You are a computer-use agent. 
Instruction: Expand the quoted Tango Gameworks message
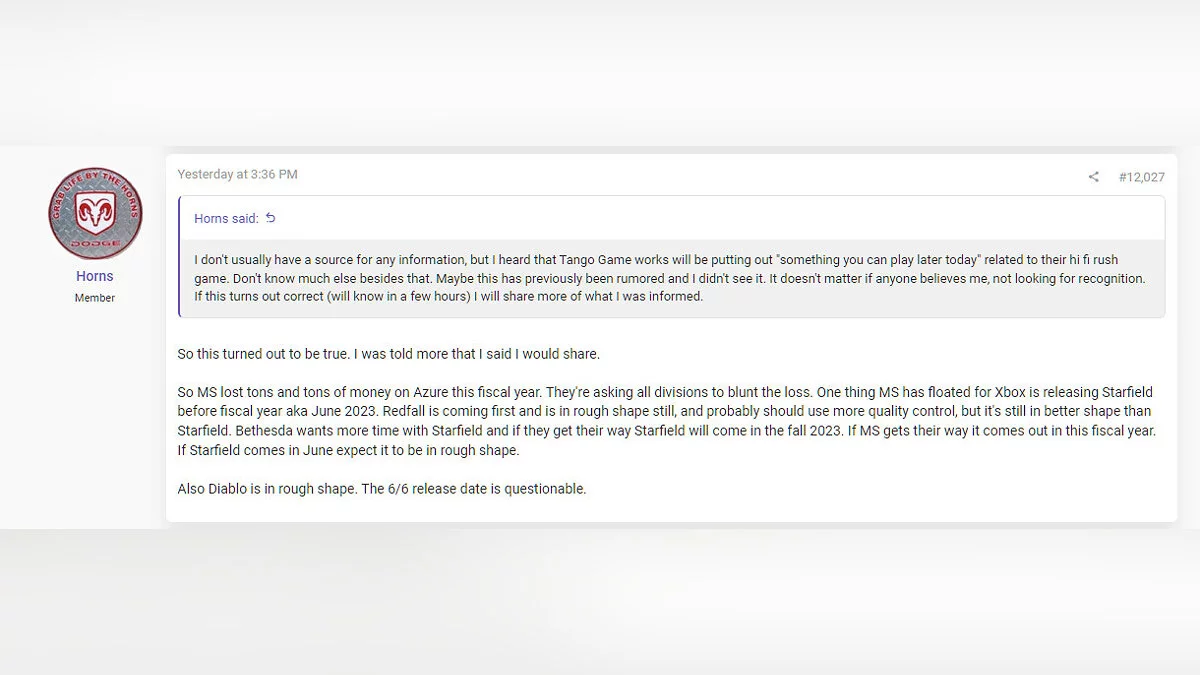pyautogui.click(x=670, y=279)
